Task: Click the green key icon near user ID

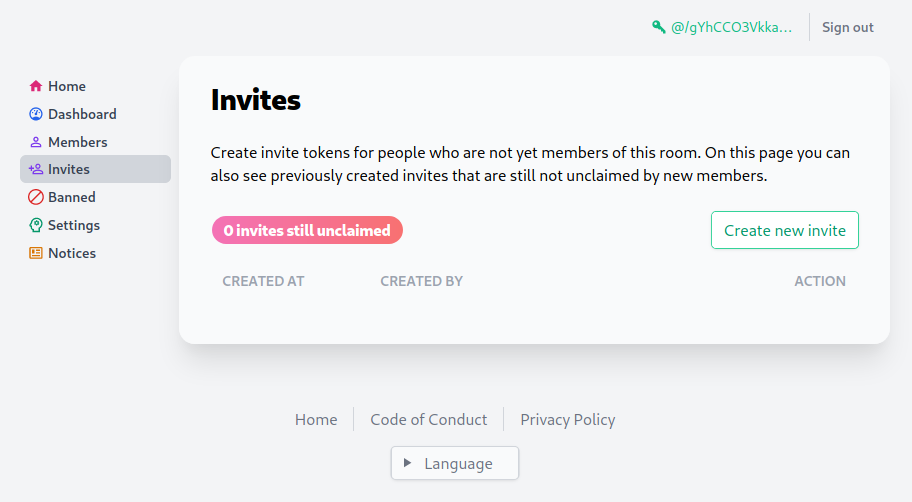Action: [x=658, y=27]
